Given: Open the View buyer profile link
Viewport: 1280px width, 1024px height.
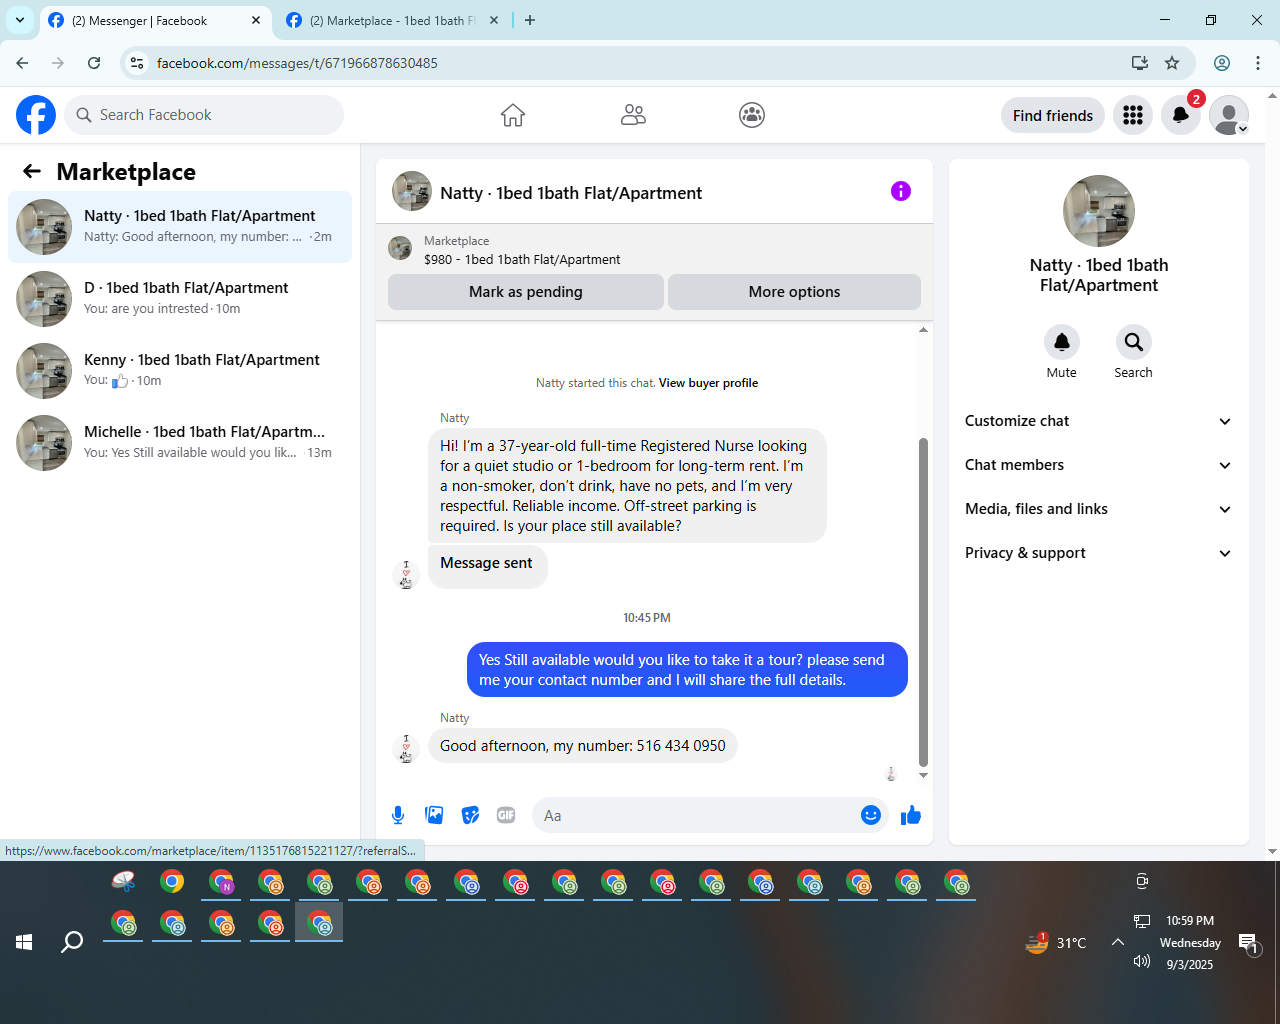Looking at the screenshot, I should pyautogui.click(x=708, y=383).
